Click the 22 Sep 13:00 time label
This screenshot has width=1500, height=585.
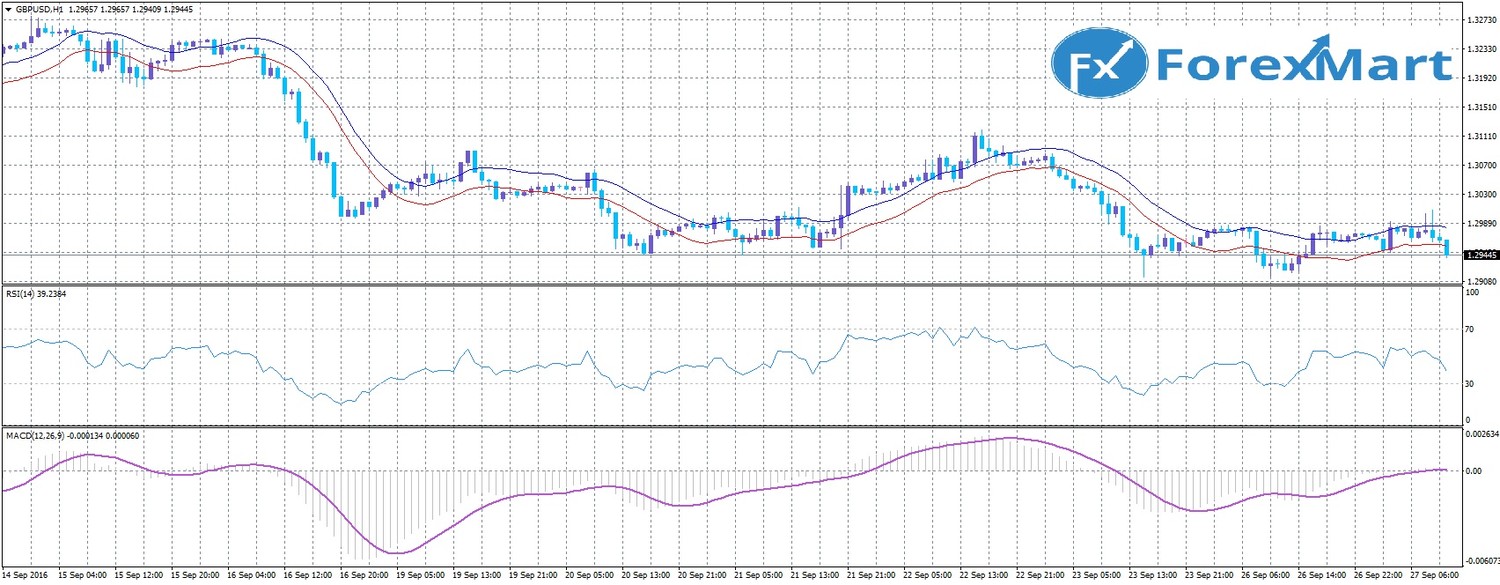click(x=983, y=576)
